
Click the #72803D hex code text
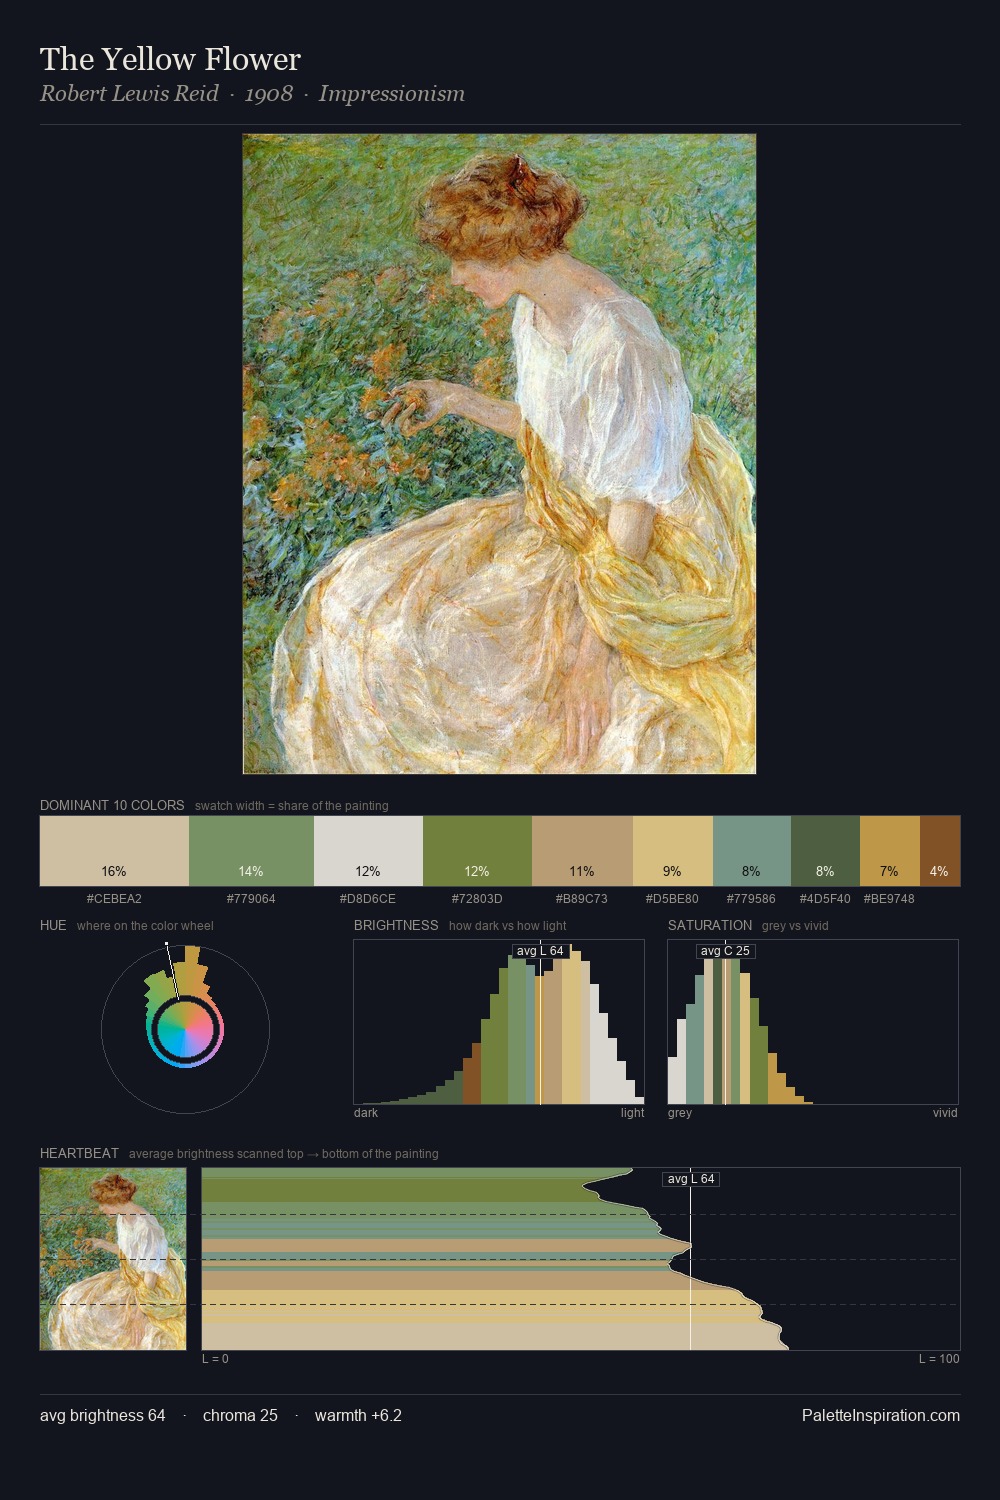(x=477, y=899)
